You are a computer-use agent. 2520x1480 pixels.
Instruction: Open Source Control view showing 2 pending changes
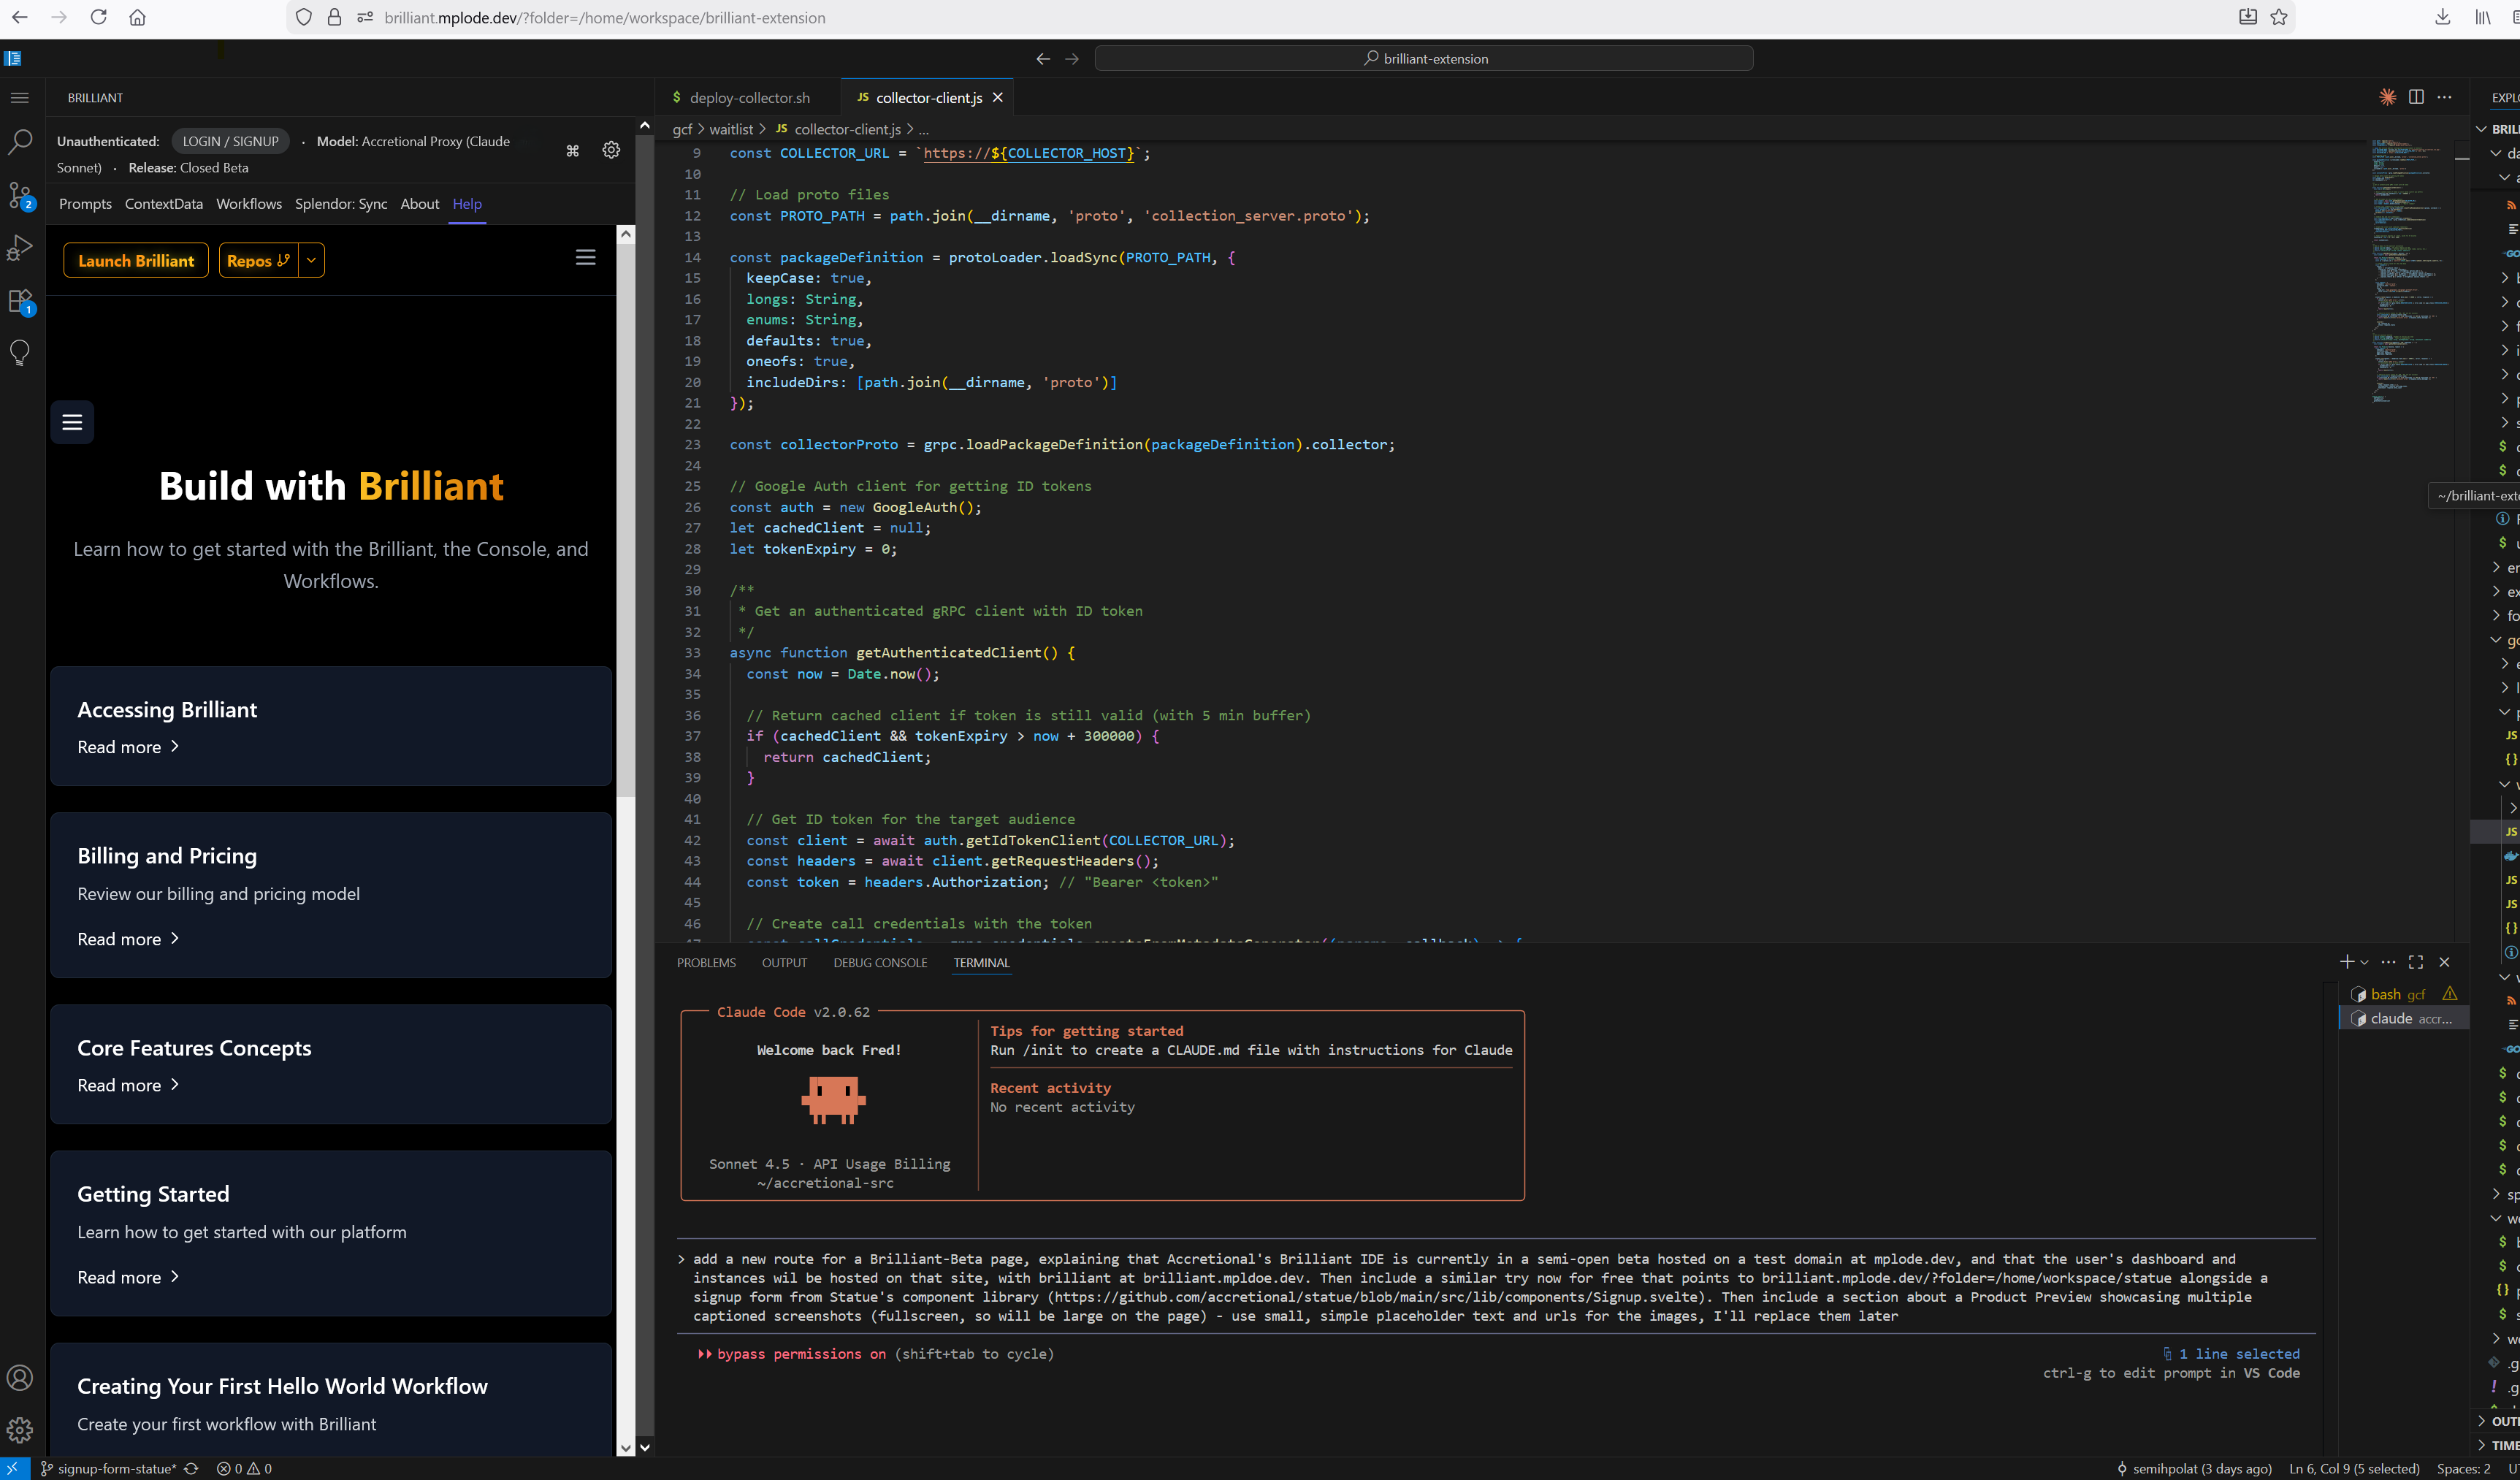(20, 195)
